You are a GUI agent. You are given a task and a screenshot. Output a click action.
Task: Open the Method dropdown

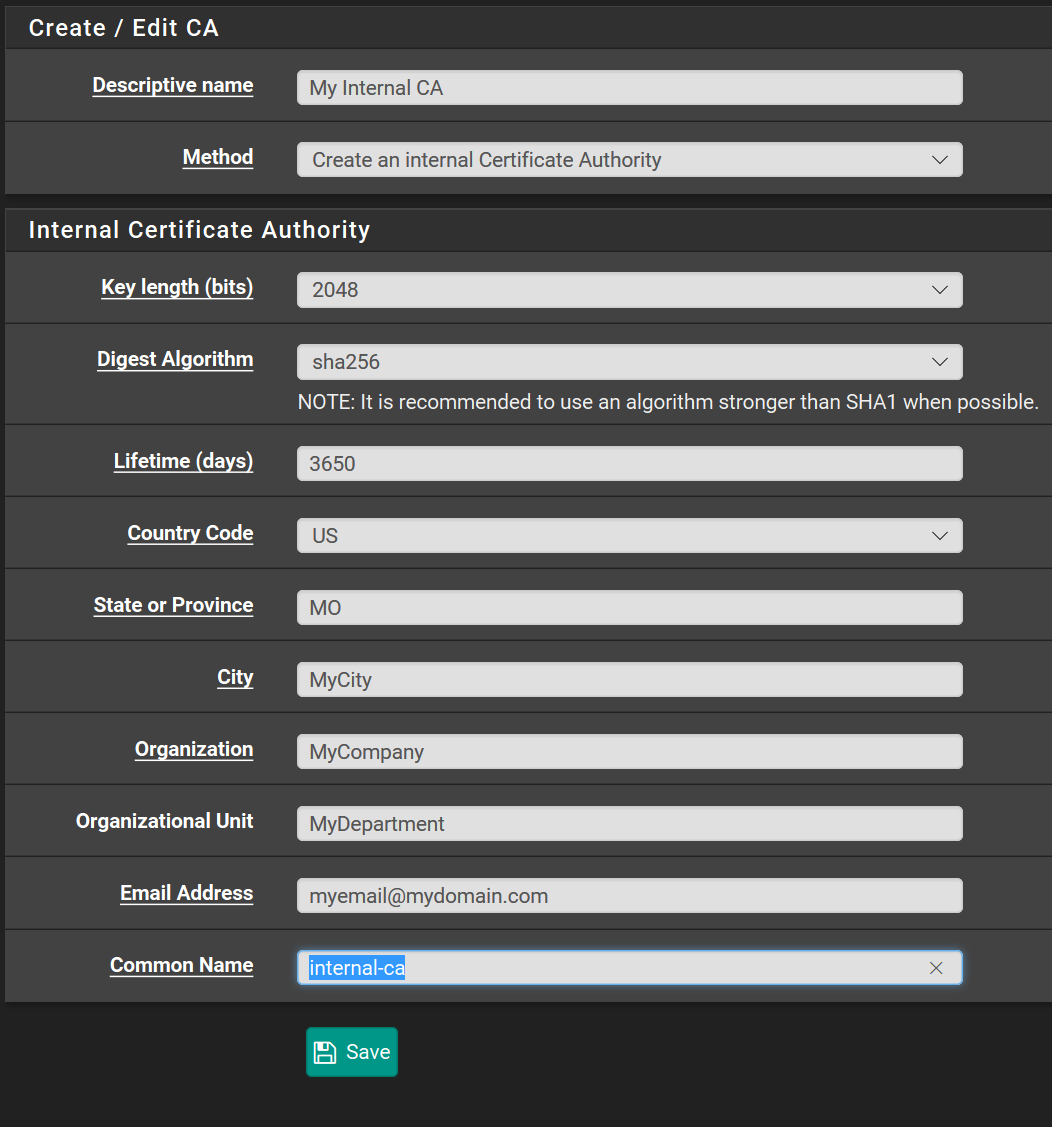pyautogui.click(x=629, y=160)
